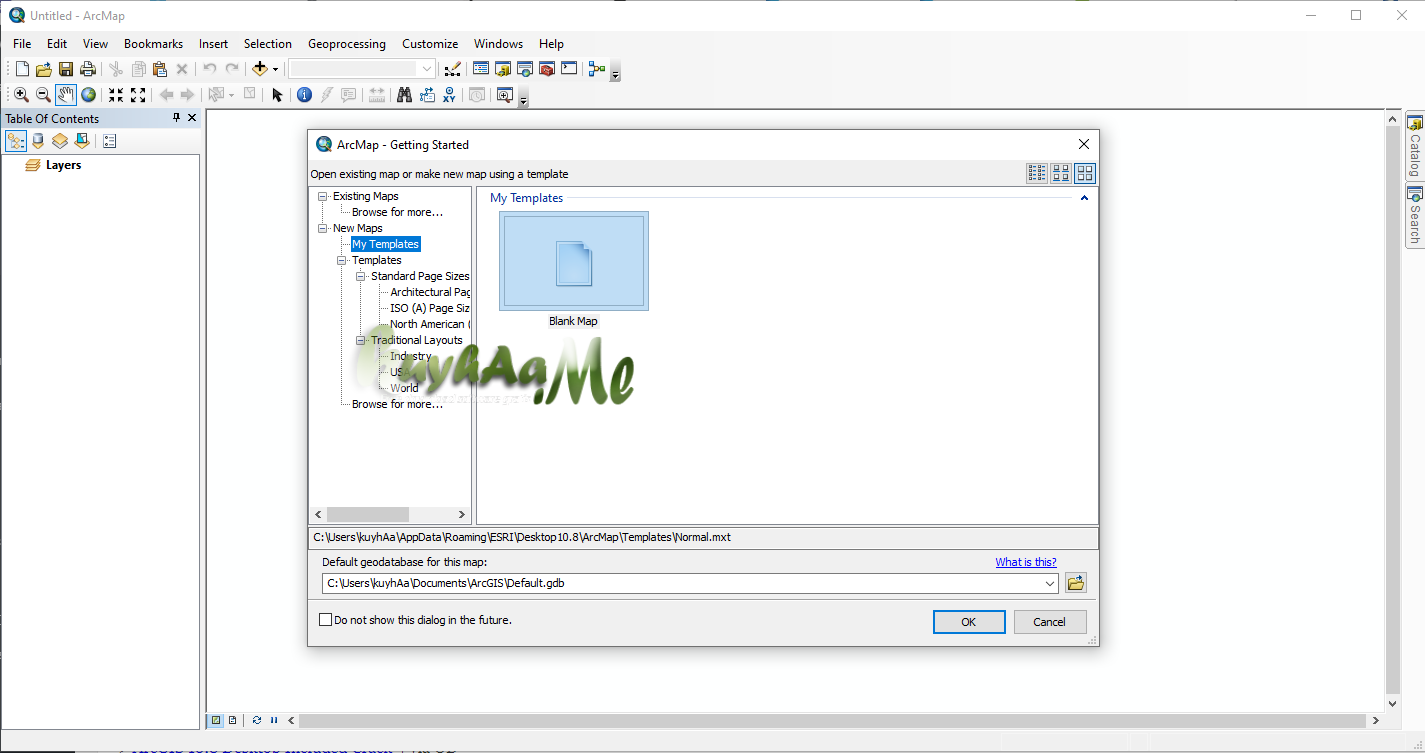Select the Blank Map template thumbnail
Image resolution: width=1425 pixels, height=753 pixels.
574,261
